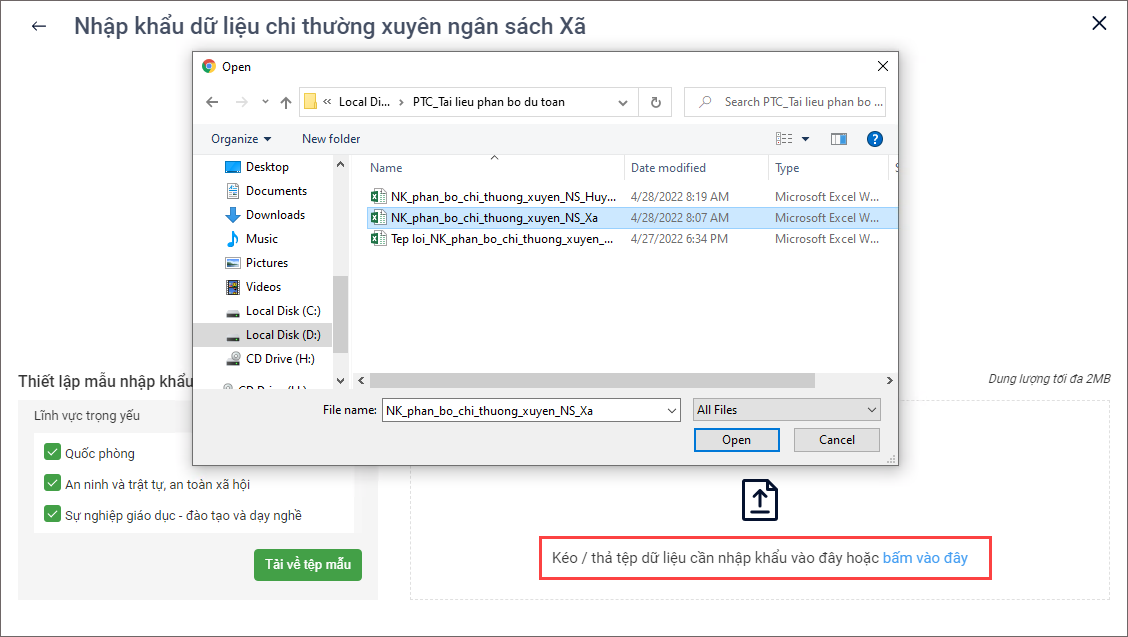Click the 'bấm vào đây' link
This screenshot has height=637, width=1128.
click(x=925, y=558)
